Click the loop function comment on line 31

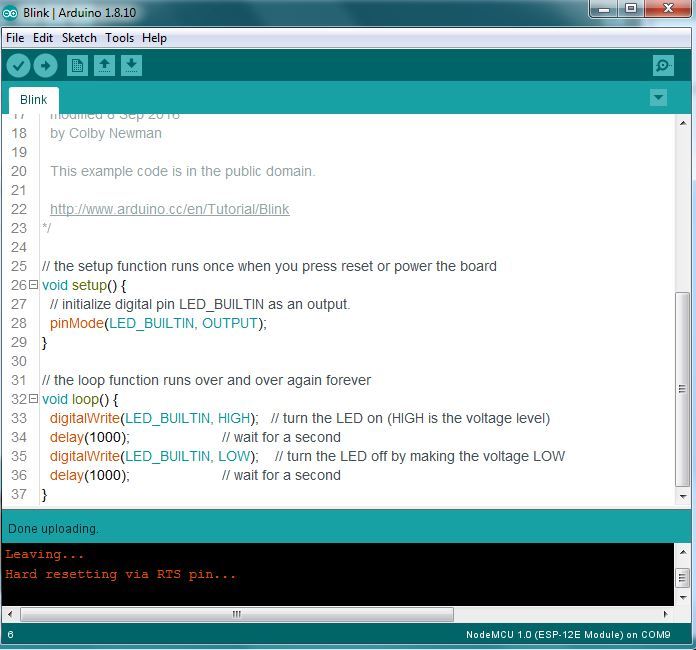[206, 380]
